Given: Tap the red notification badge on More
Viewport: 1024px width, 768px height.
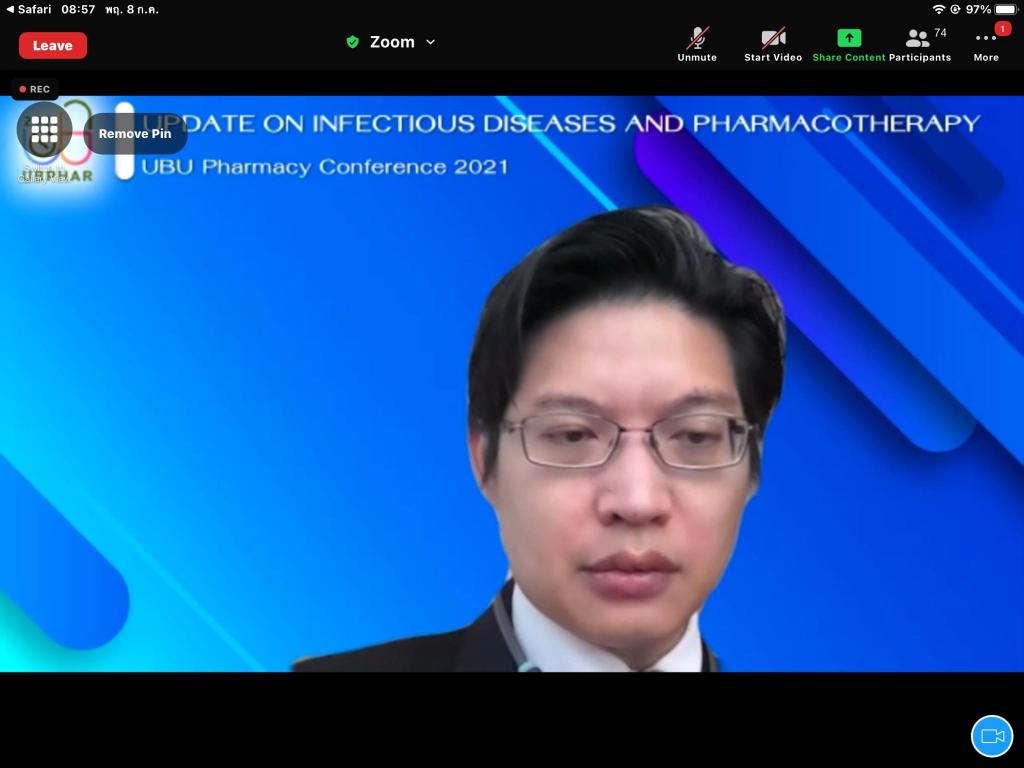Looking at the screenshot, I should pos(1002,29).
